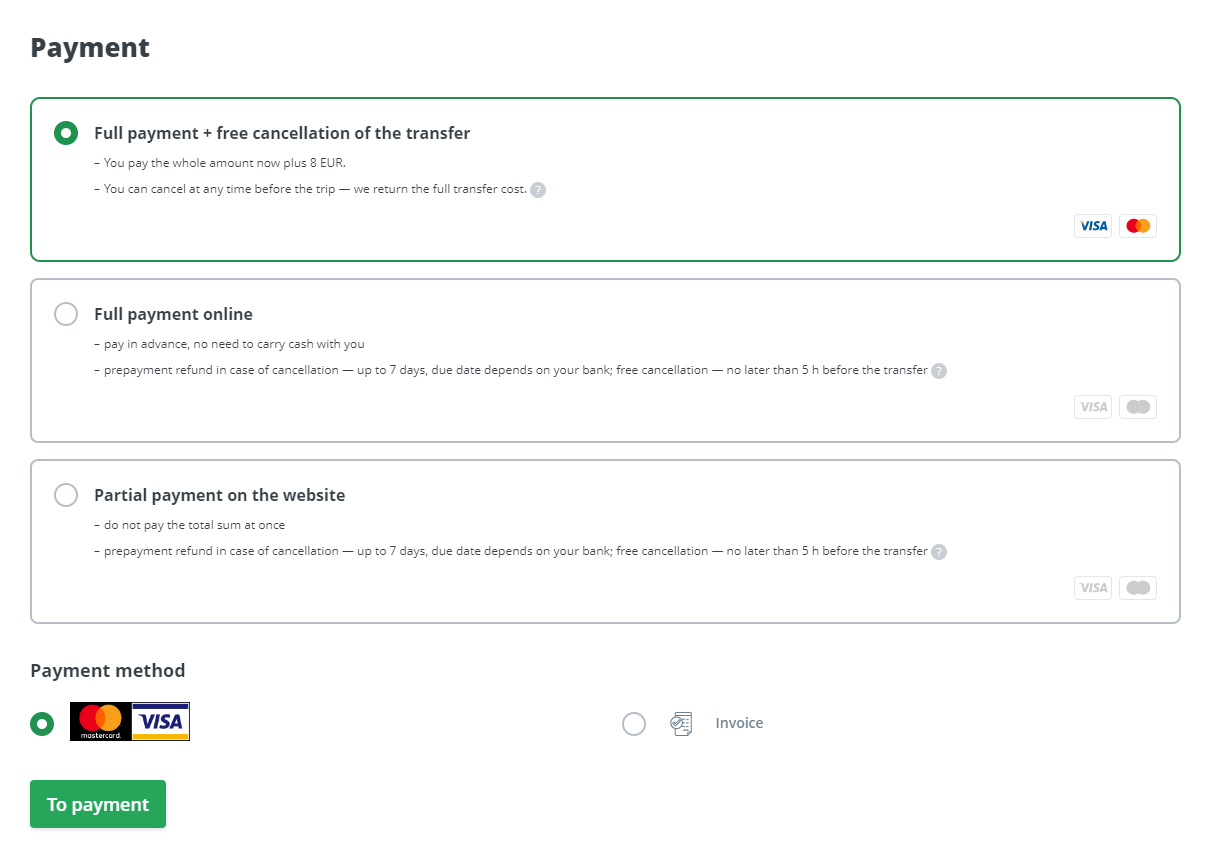Select Full payment + free cancellation radio button
This screenshot has height=857, width=1210.
[66, 133]
